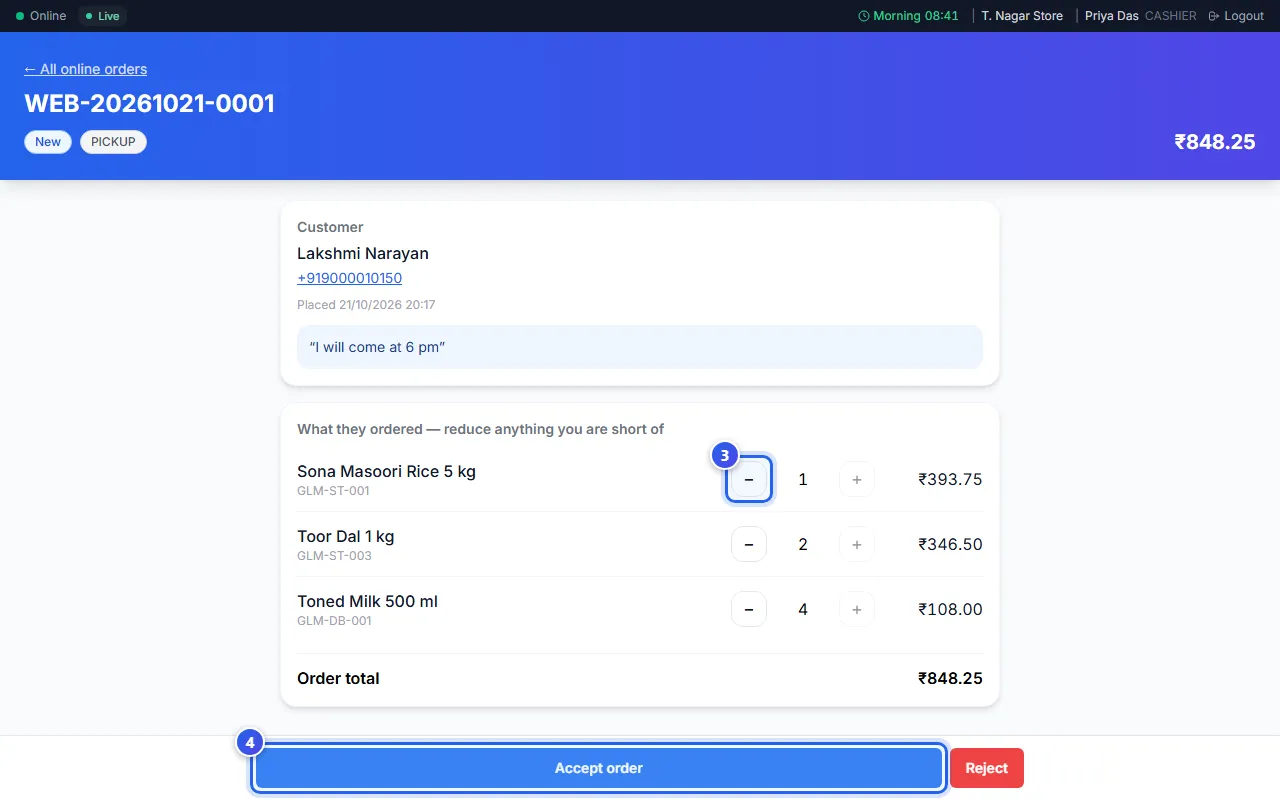Select customer name Lakshmi Narayan
The width and height of the screenshot is (1280, 800).
tap(363, 254)
